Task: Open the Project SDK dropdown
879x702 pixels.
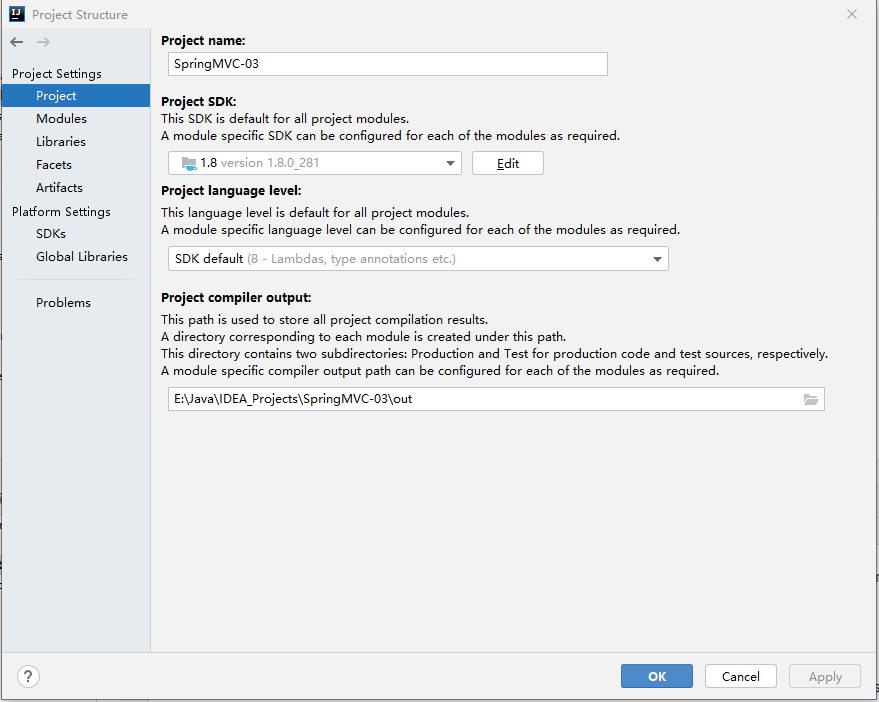Action: click(451, 163)
